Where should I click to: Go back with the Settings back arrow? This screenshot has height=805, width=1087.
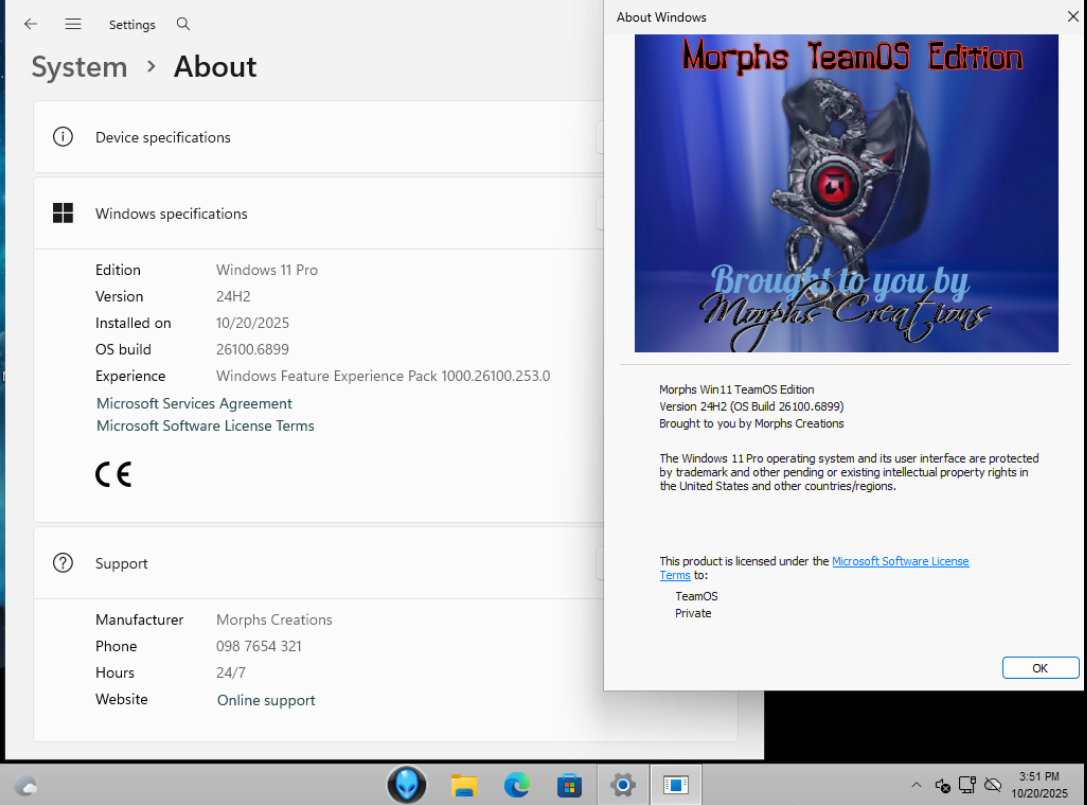30,24
